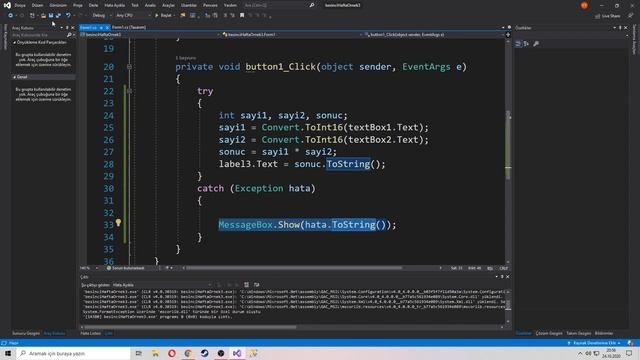Screen dimensions: 640x360
Task: Click the search magnifier in title bar
Action: pos(312,5)
